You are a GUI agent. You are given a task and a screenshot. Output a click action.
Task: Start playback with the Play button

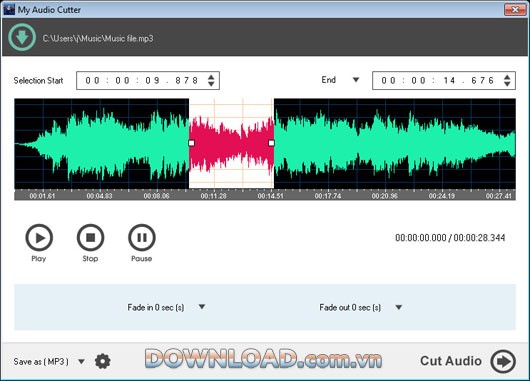pyautogui.click(x=39, y=238)
